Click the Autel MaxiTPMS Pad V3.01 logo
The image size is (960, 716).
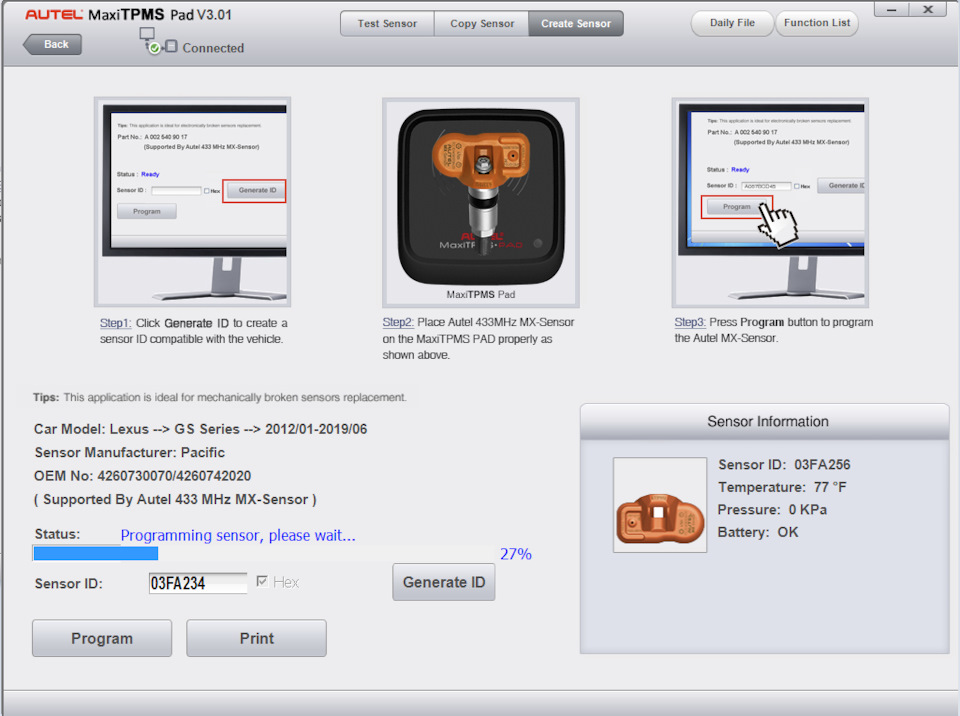pyautogui.click(x=129, y=15)
